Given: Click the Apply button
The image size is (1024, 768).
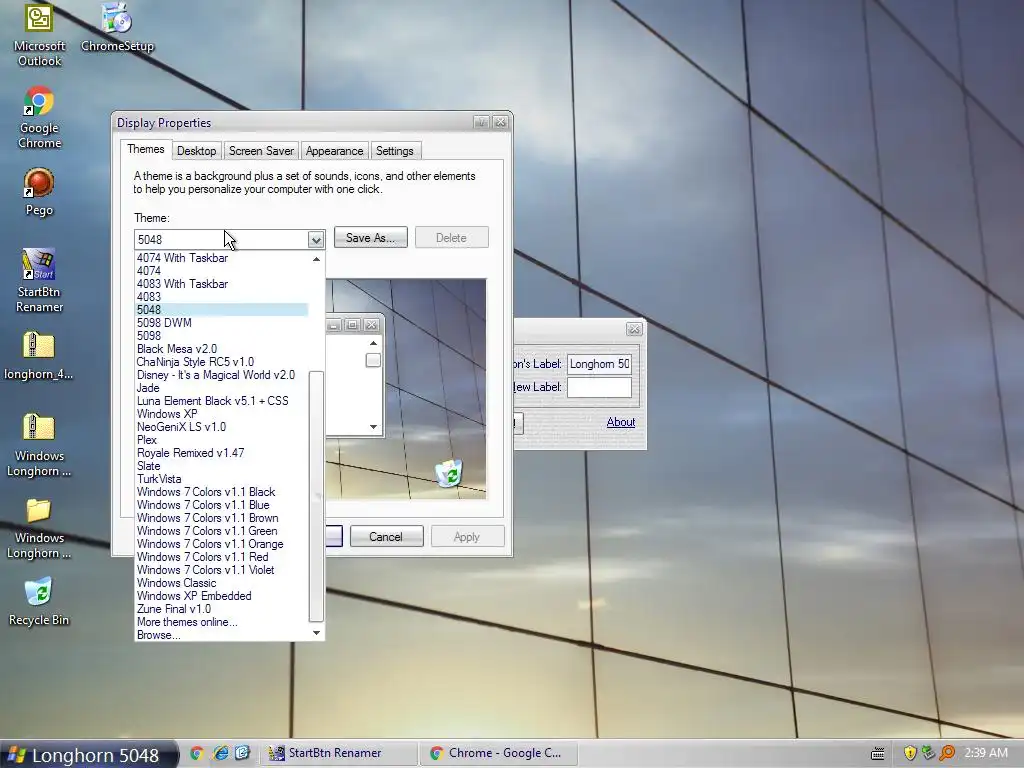Looking at the screenshot, I should pos(467,537).
